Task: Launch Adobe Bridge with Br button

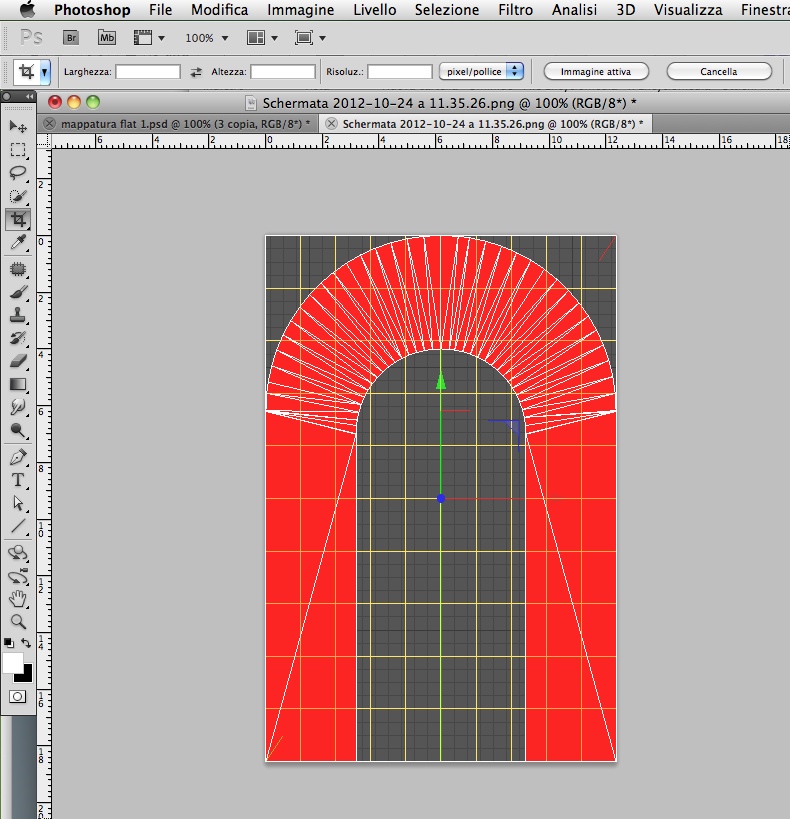Action: point(71,38)
